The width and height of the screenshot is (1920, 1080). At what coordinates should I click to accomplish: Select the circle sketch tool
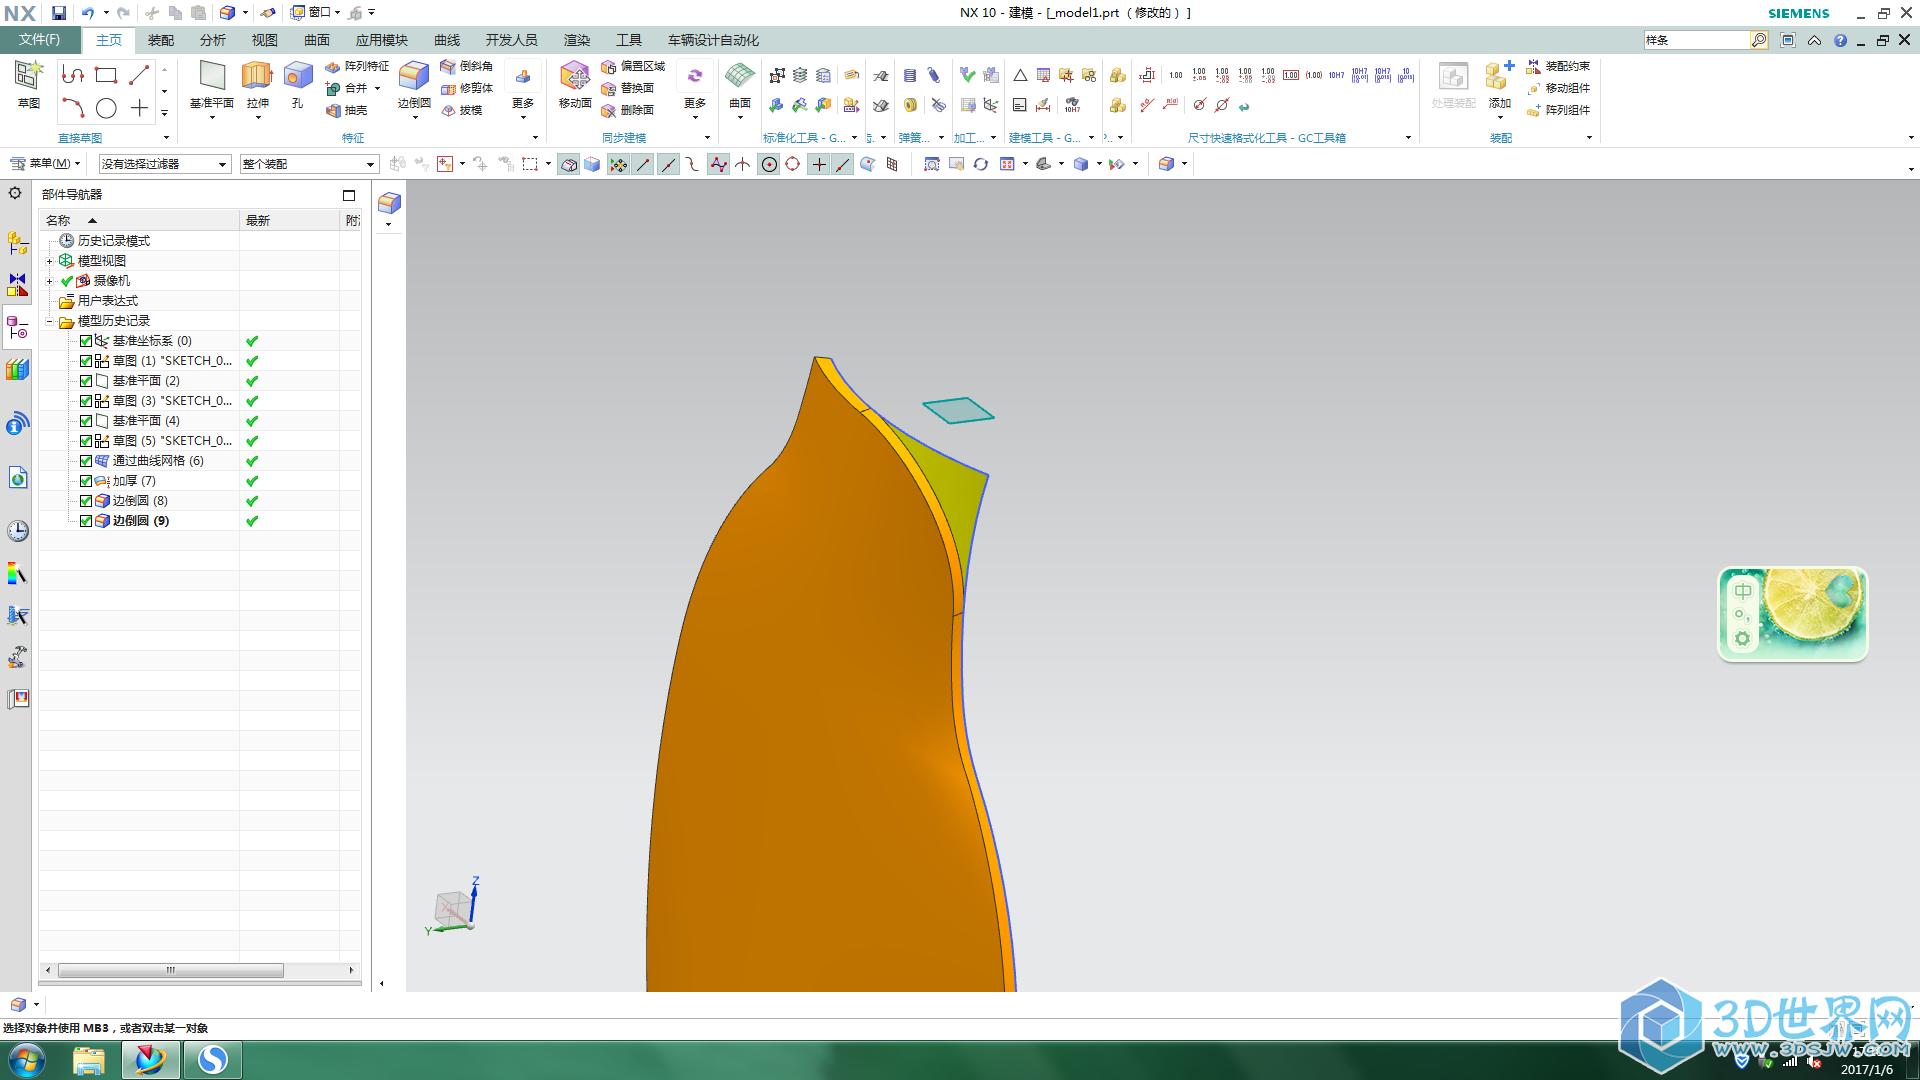click(x=106, y=108)
